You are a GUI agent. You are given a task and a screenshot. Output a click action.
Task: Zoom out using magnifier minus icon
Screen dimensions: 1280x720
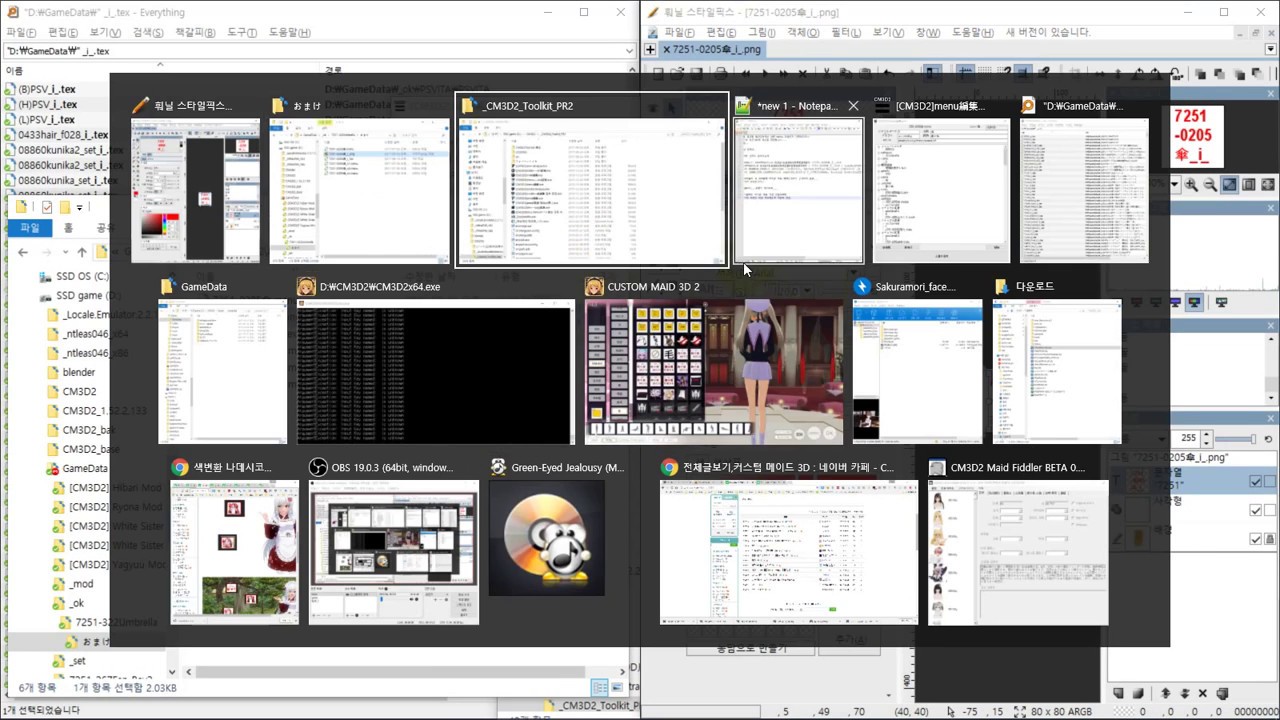1210,185
